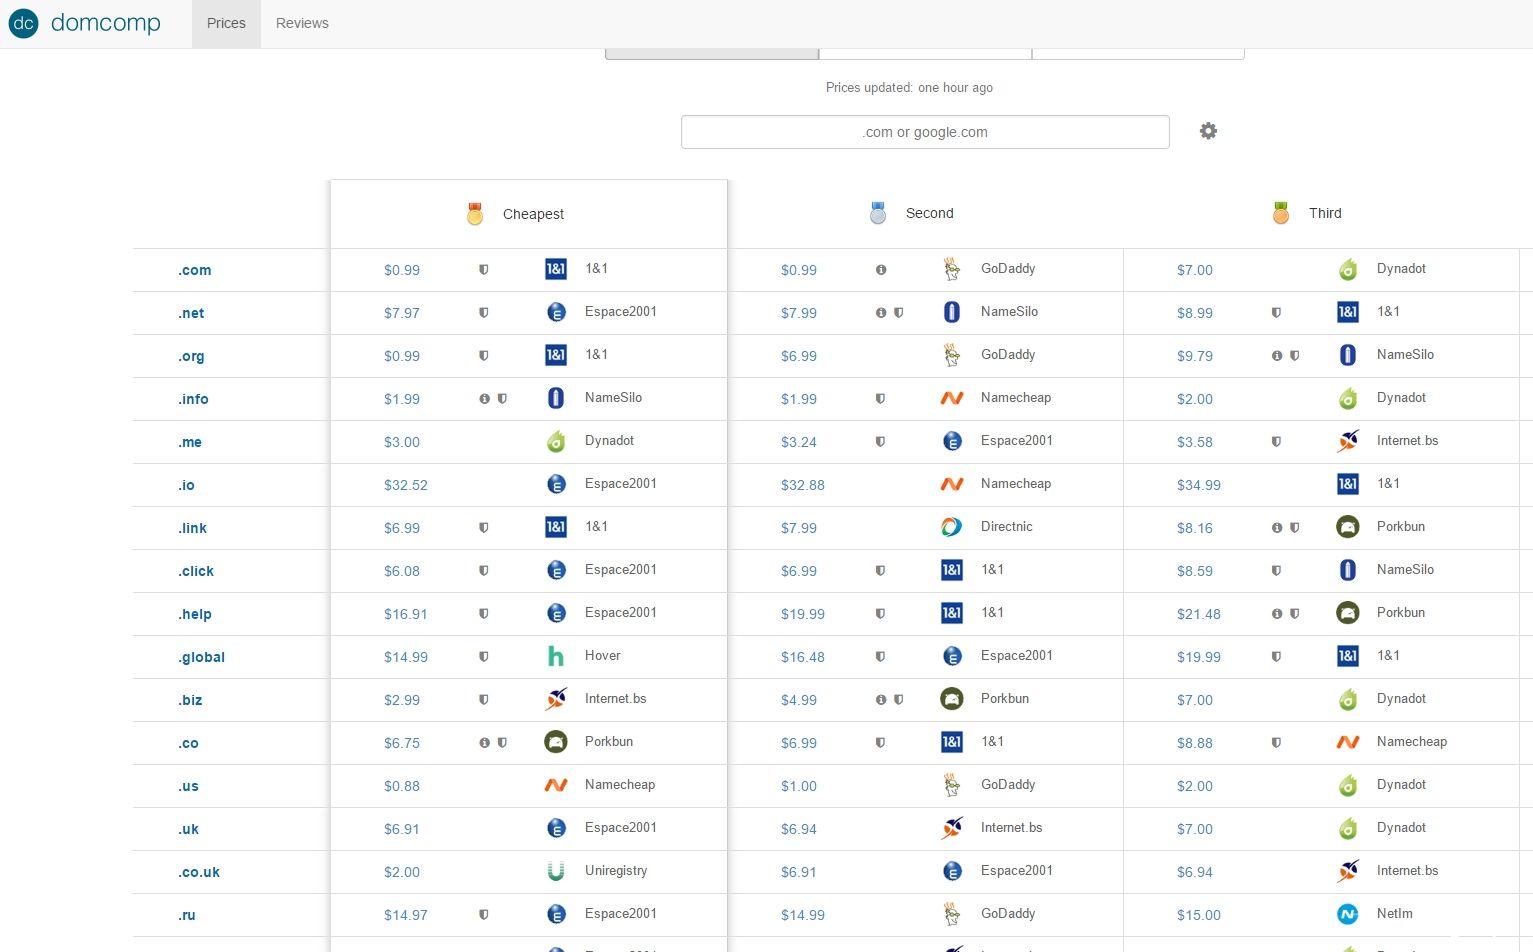The height and width of the screenshot is (952, 1533).
Task: Open the .click domain link
Action: click(196, 571)
